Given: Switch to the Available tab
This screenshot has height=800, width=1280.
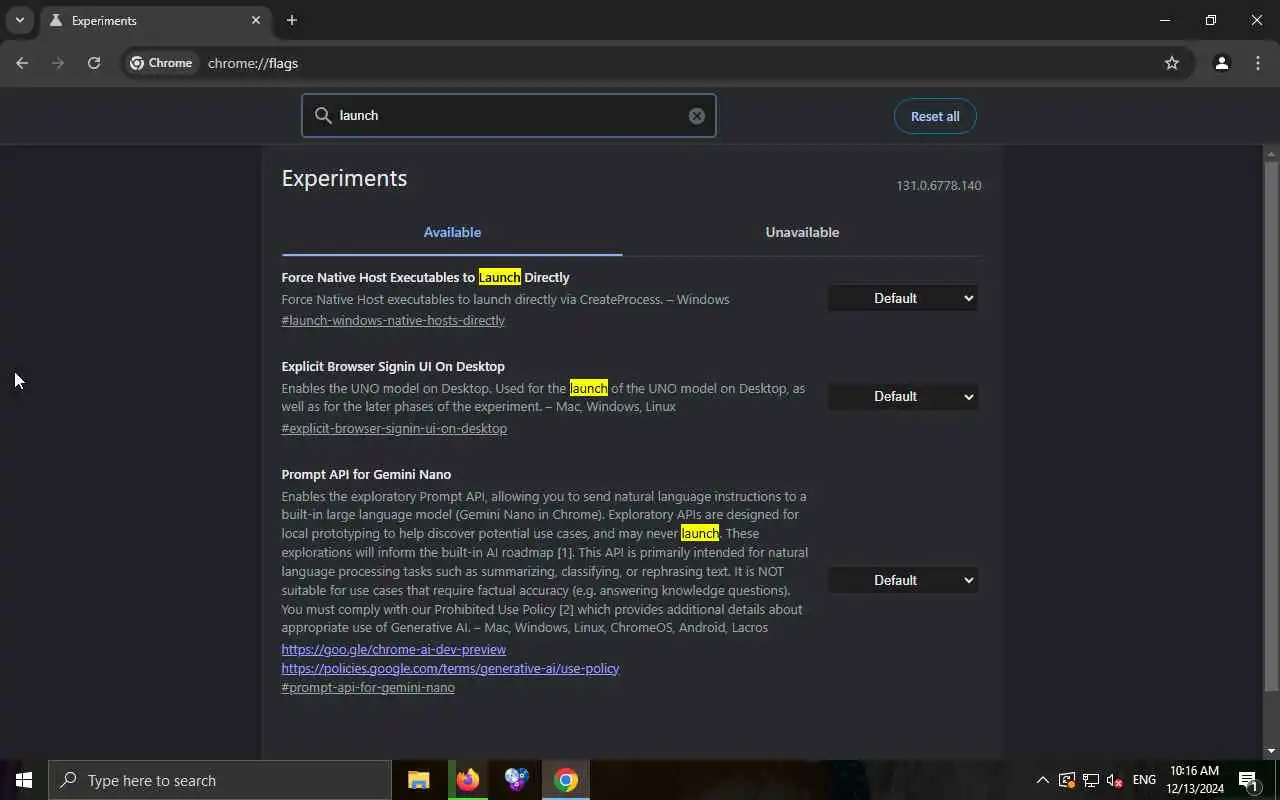Looking at the screenshot, I should pos(452,232).
